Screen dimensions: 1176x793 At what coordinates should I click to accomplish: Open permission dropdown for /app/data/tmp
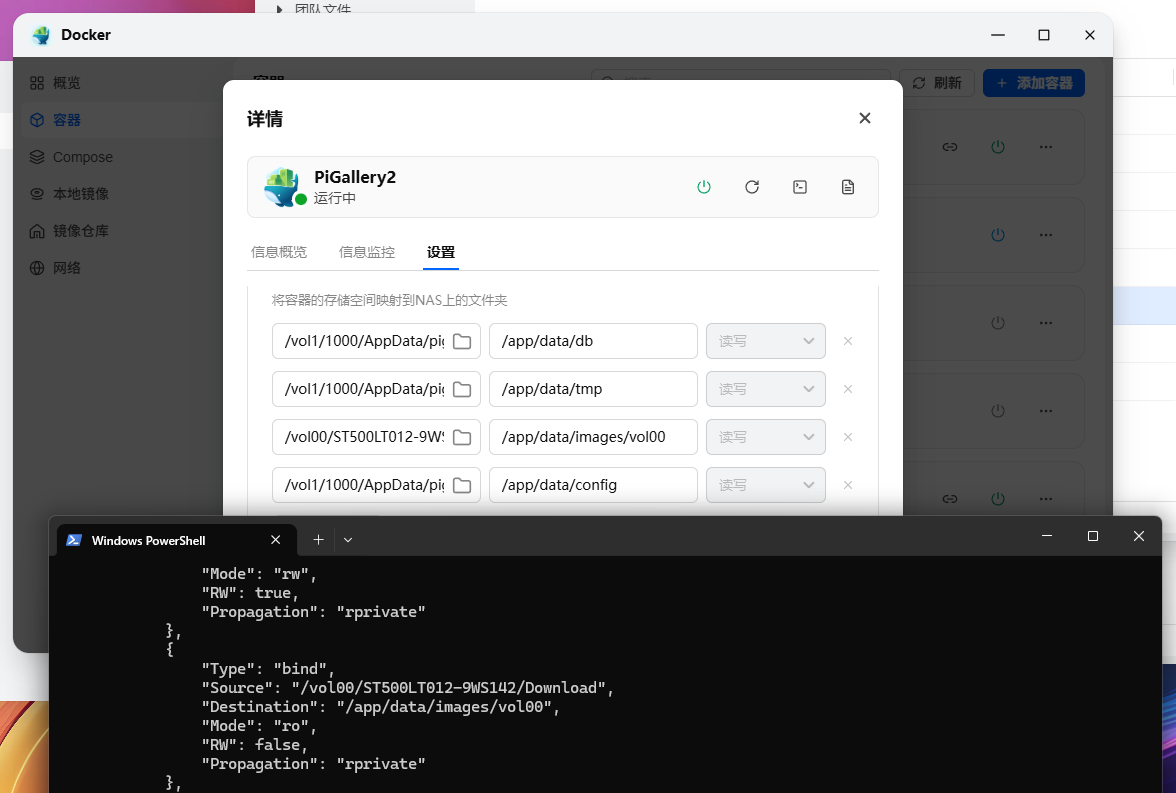click(766, 389)
